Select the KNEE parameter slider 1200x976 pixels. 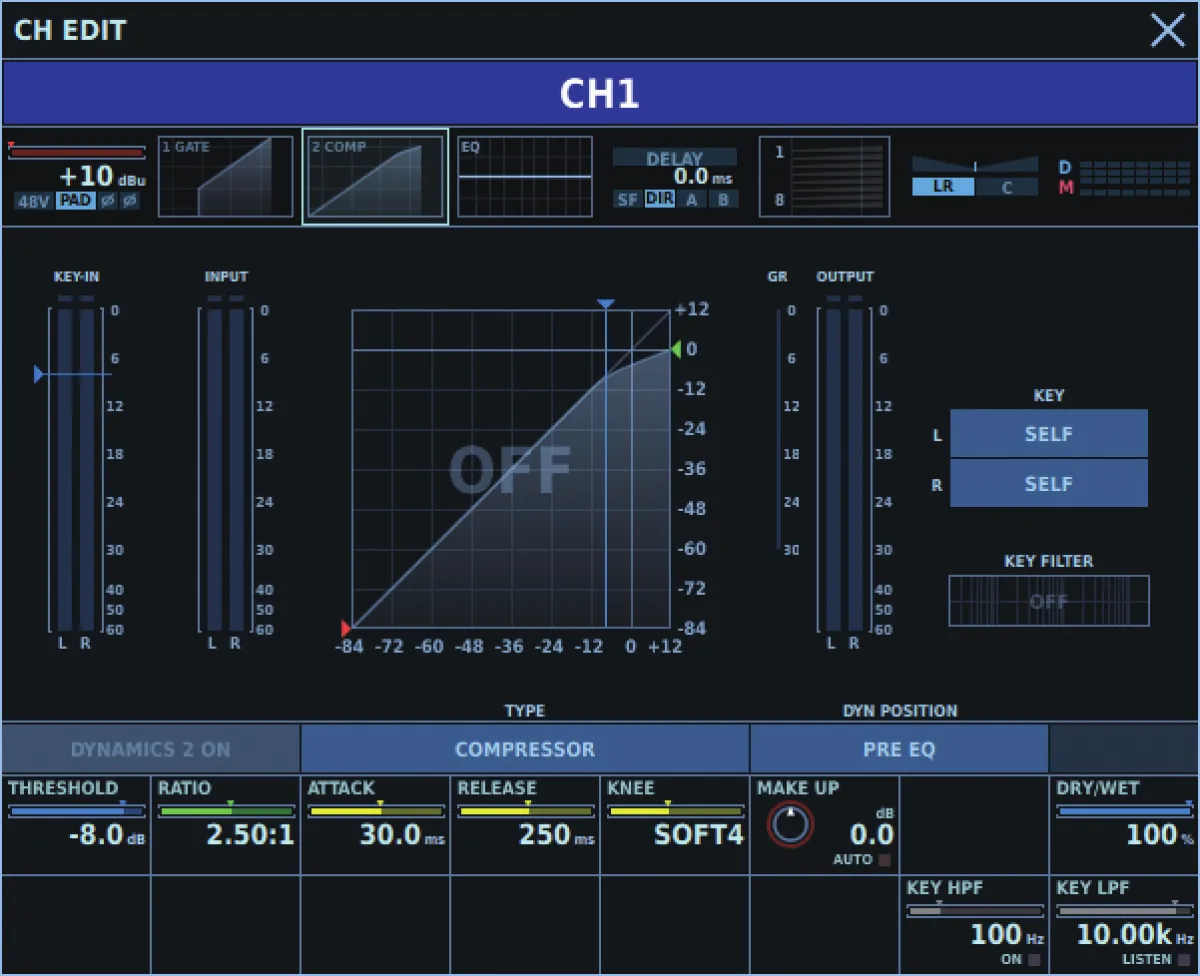click(x=676, y=811)
